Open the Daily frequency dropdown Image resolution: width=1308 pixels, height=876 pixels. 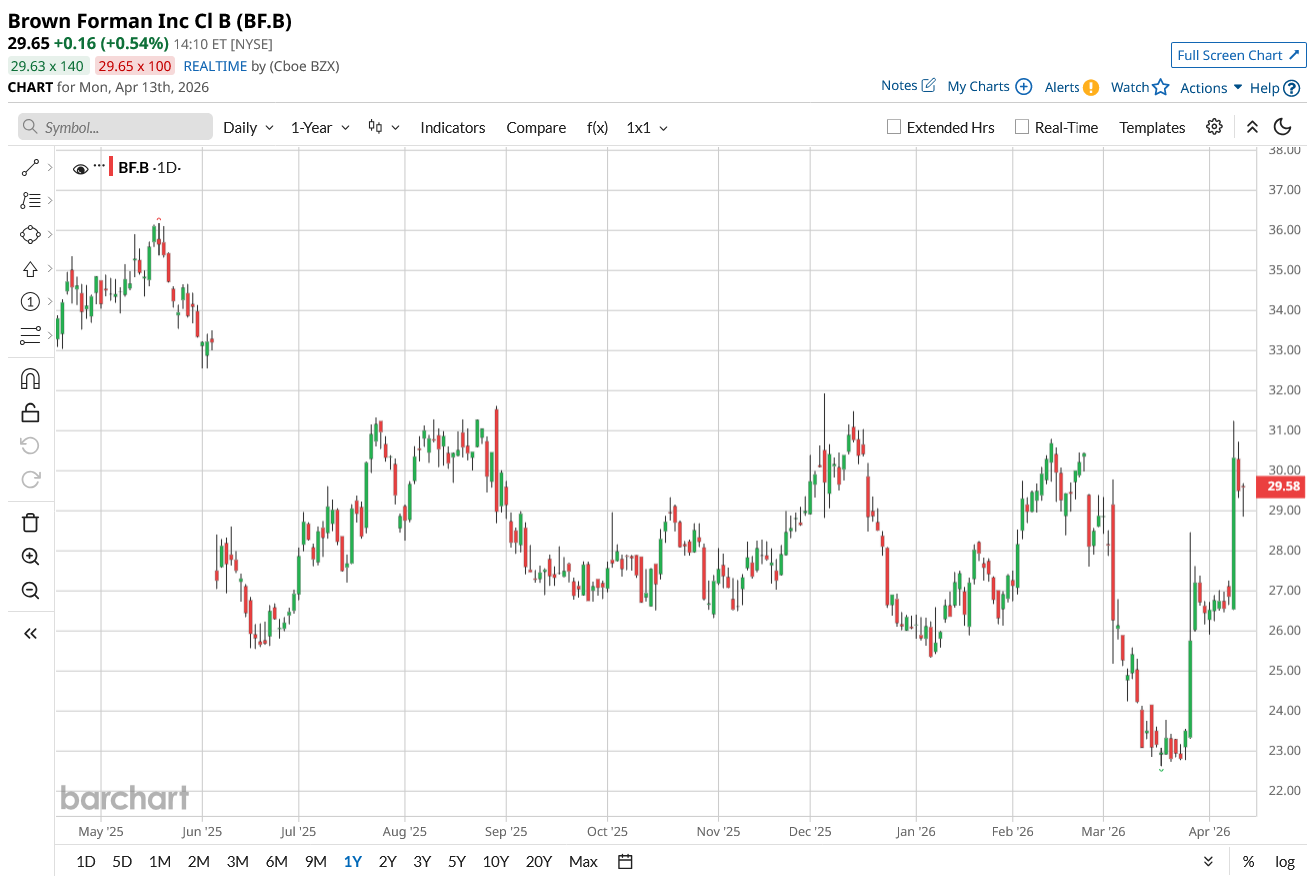[248, 128]
